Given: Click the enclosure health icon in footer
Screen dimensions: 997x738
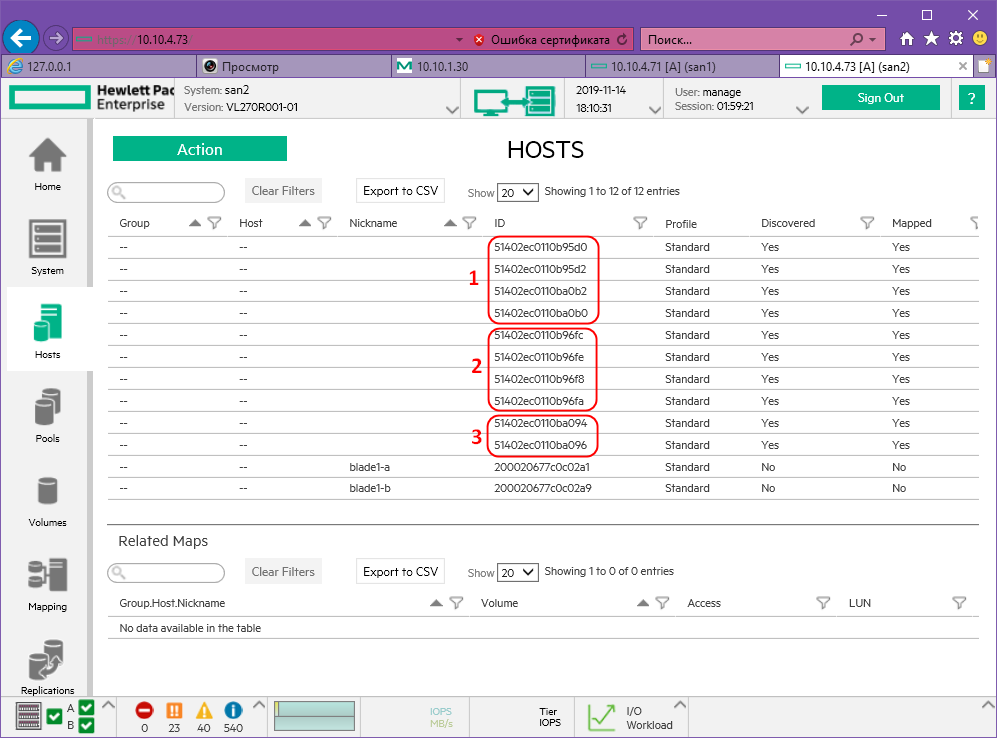Looking at the screenshot, I should pyautogui.click(x=29, y=716).
